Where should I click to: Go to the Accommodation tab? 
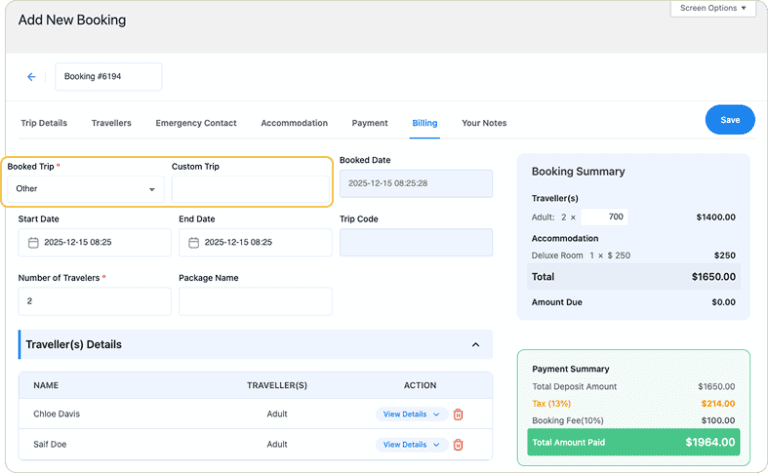pos(294,123)
